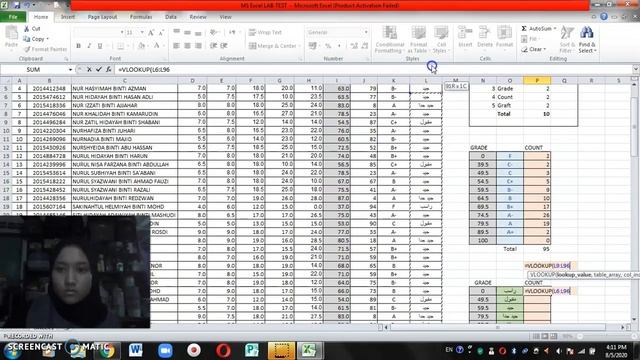Toggle Center text alignment
Screen dimensions: 640x360
click(x=187, y=46)
